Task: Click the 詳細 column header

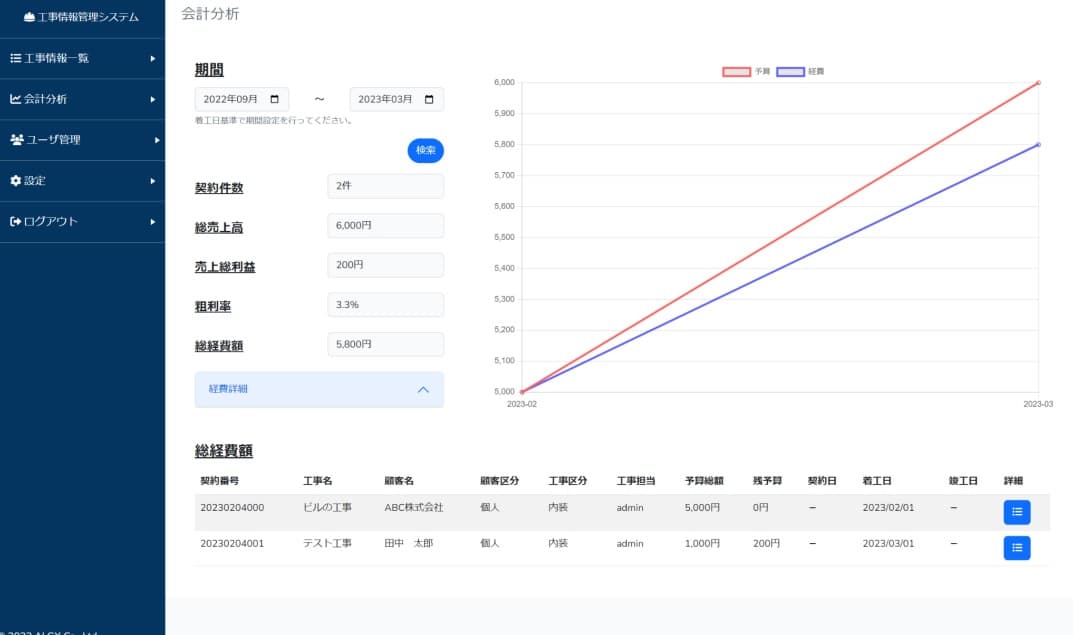Action: [1013, 481]
